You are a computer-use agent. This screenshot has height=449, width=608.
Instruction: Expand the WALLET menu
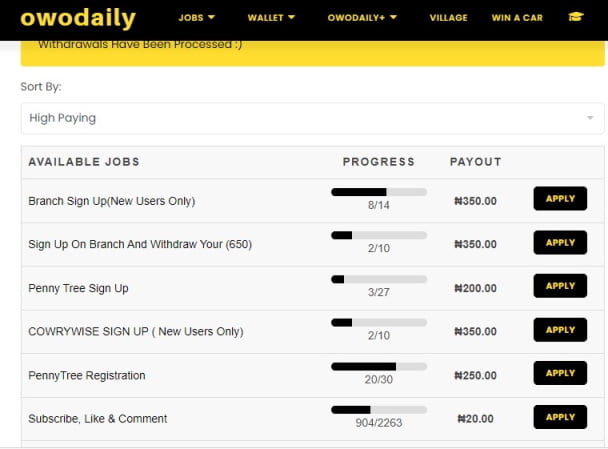(x=271, y=17)
